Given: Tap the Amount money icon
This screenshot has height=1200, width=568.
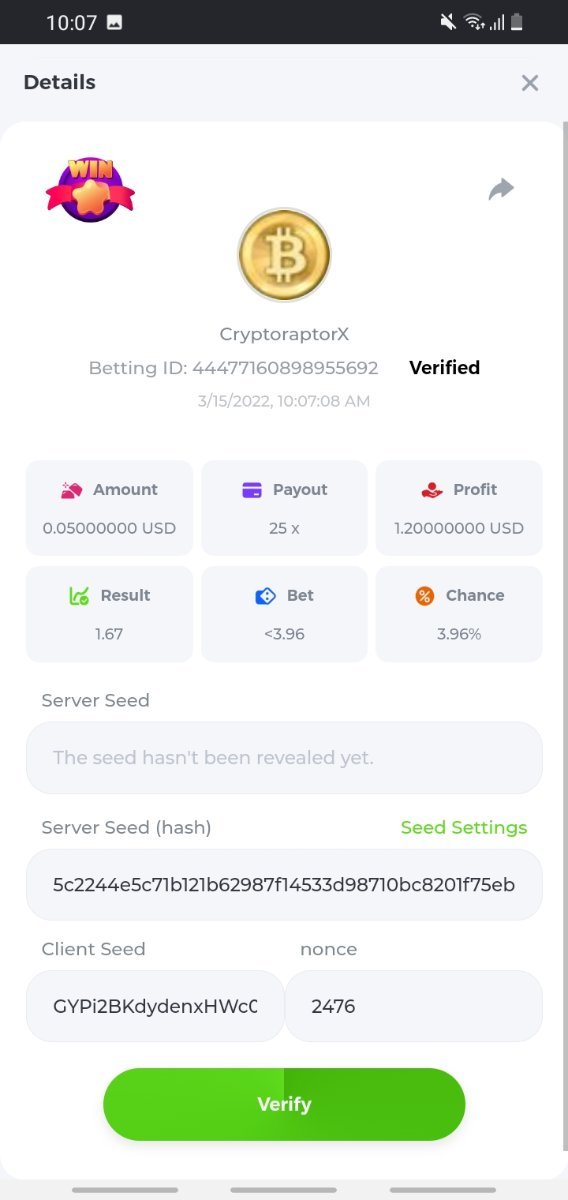Looking at the screenshot, I should (x=72, y=490).
